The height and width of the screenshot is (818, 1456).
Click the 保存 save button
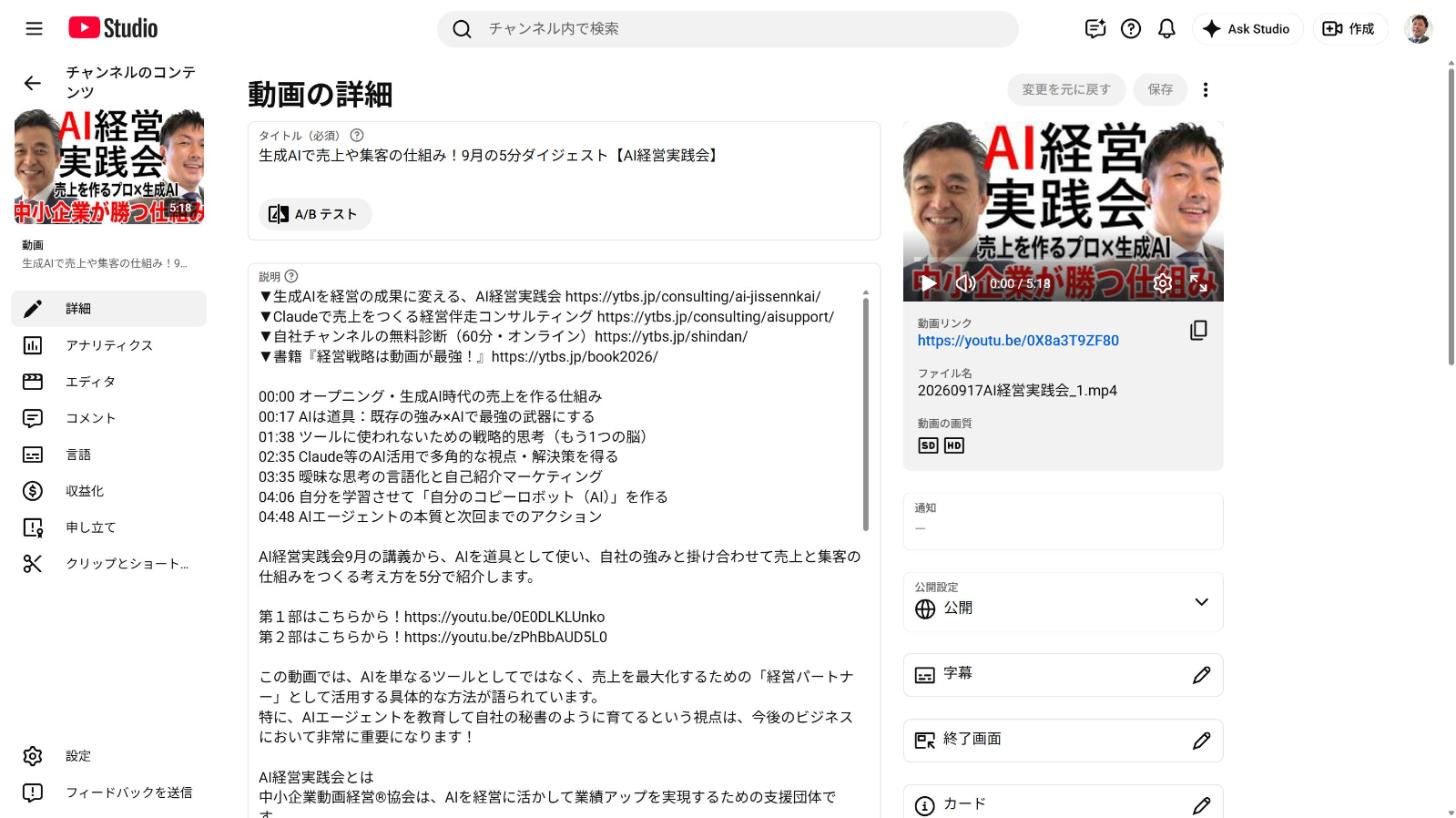click(x=1160, y=90)
